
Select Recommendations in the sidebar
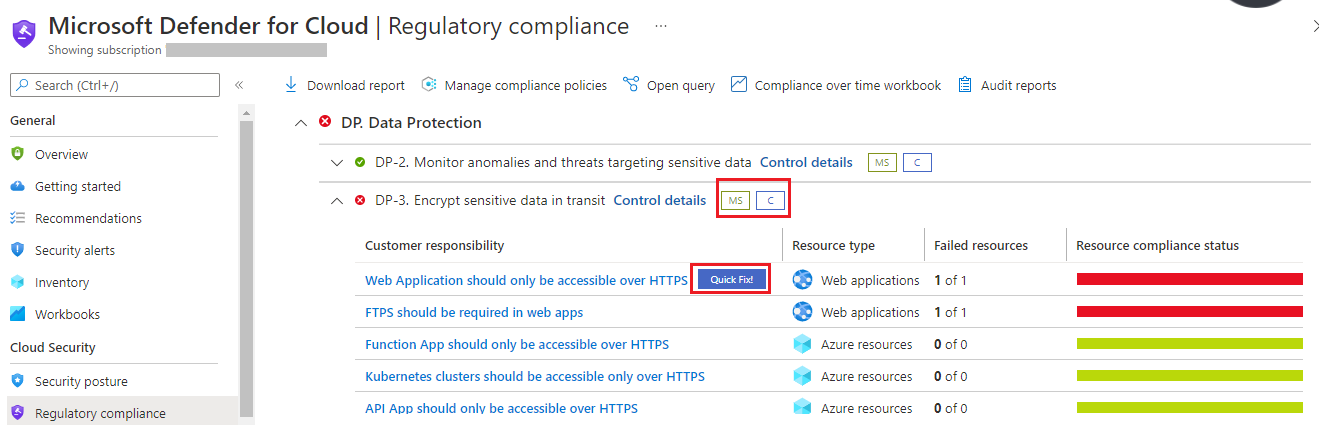pos(88,218)
